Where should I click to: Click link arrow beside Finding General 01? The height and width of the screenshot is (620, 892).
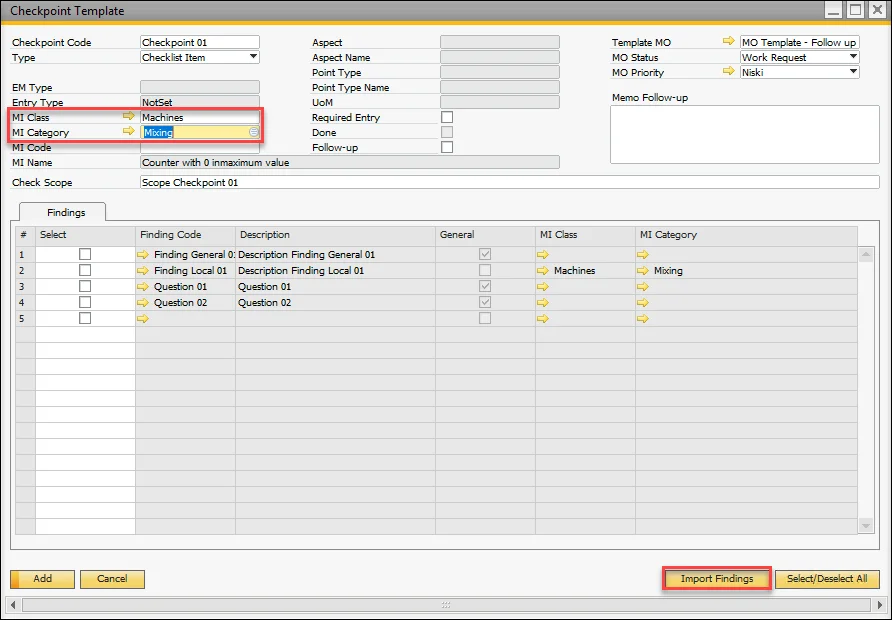[x=143, y=255]
